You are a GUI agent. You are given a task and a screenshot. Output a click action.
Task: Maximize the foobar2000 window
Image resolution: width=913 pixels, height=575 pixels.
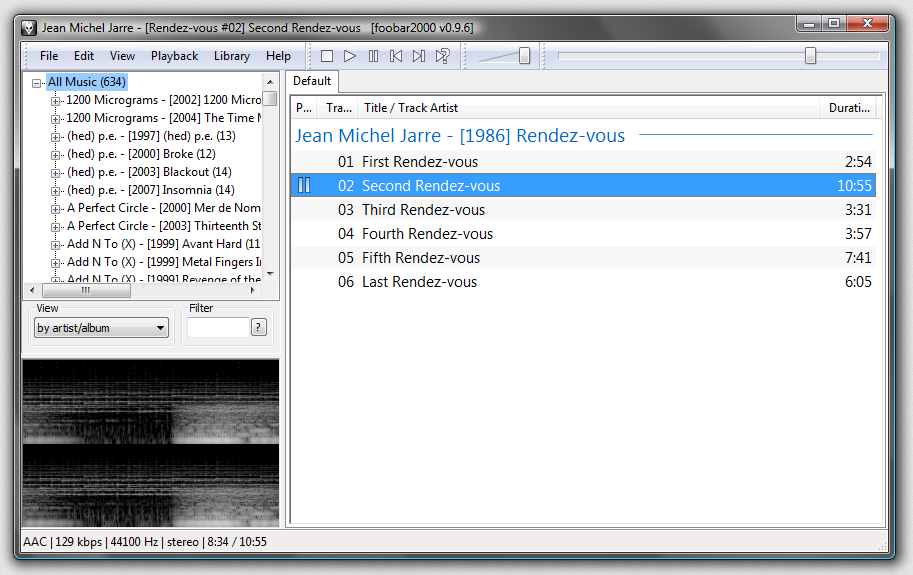tap(834, 24)
